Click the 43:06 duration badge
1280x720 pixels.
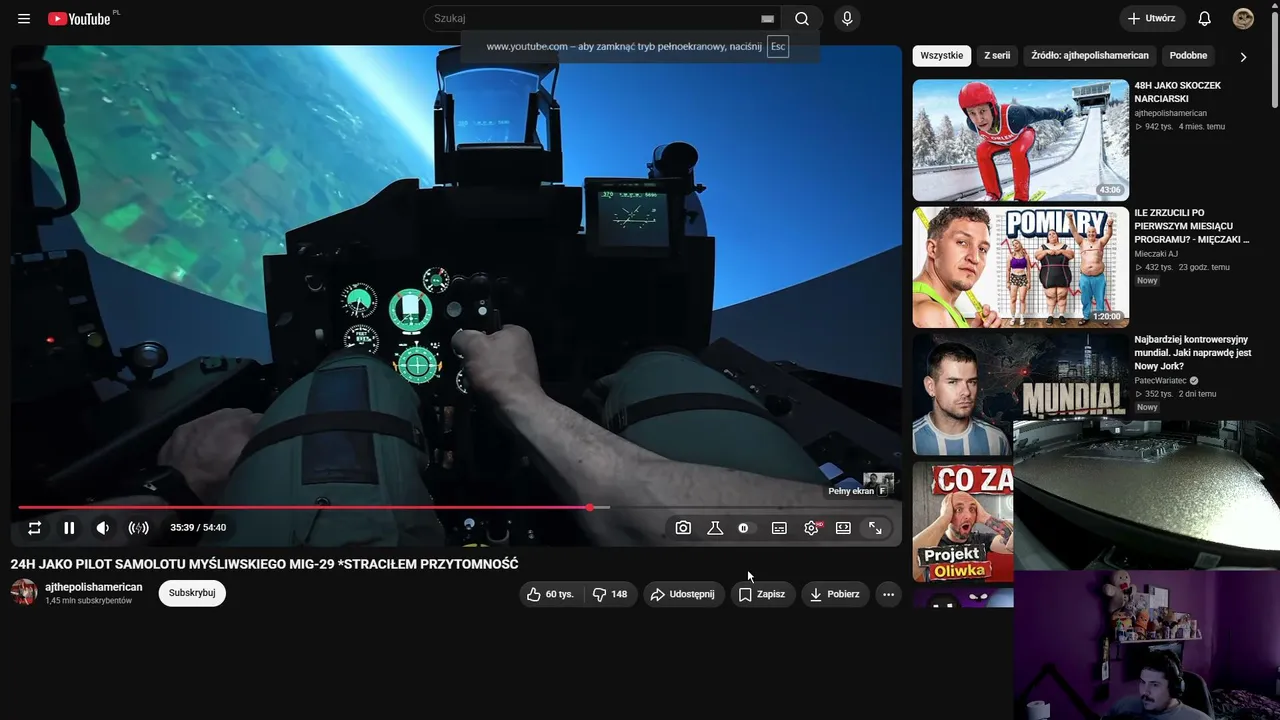(1110, 190)
